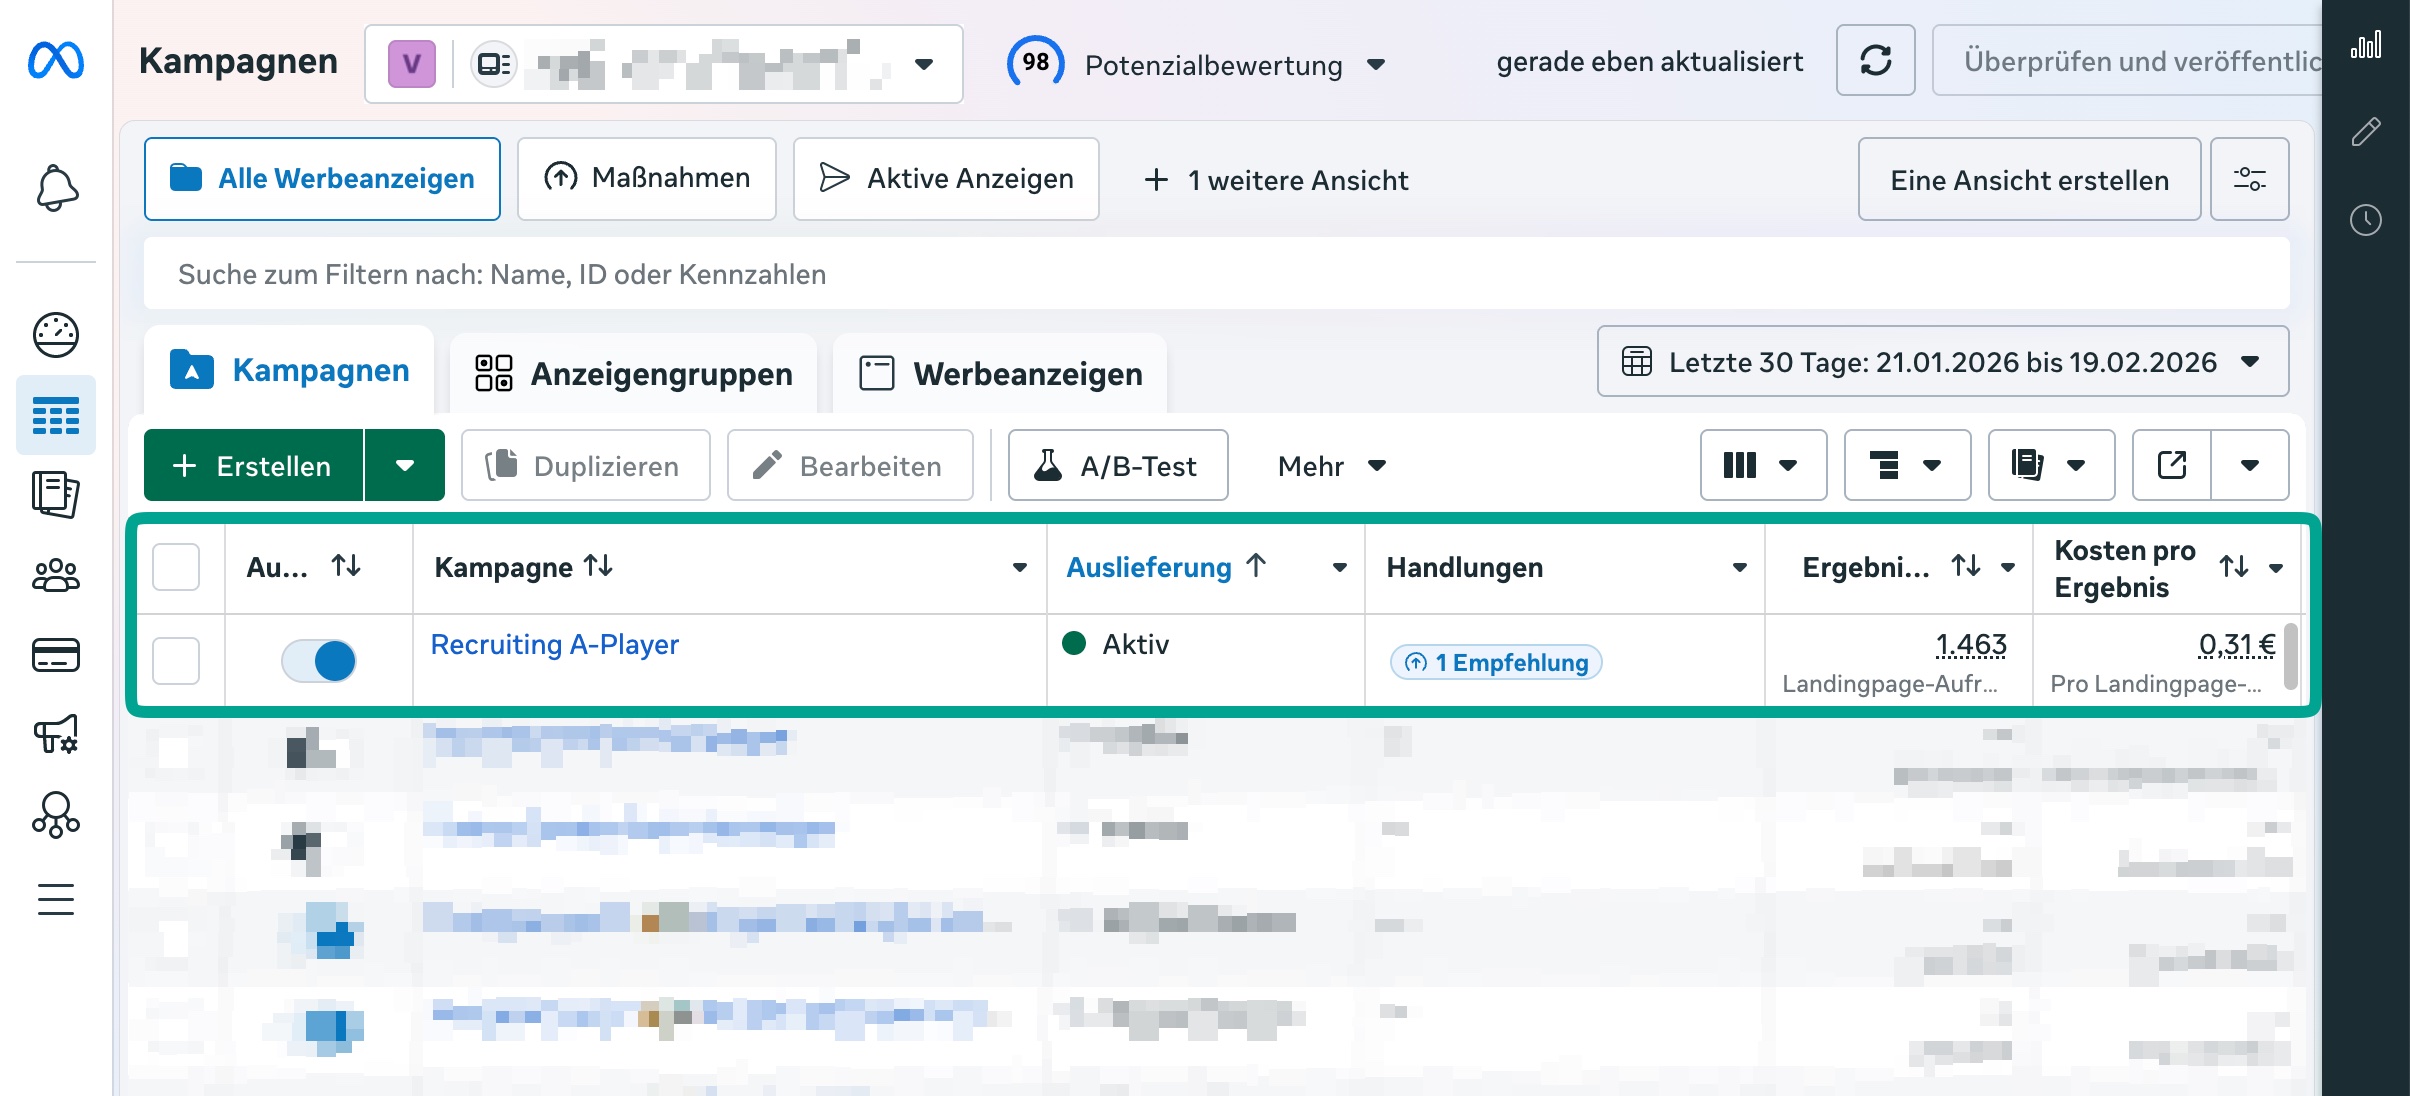Switch to the Werbeanzeigen tab

(x=1000, y=374)
